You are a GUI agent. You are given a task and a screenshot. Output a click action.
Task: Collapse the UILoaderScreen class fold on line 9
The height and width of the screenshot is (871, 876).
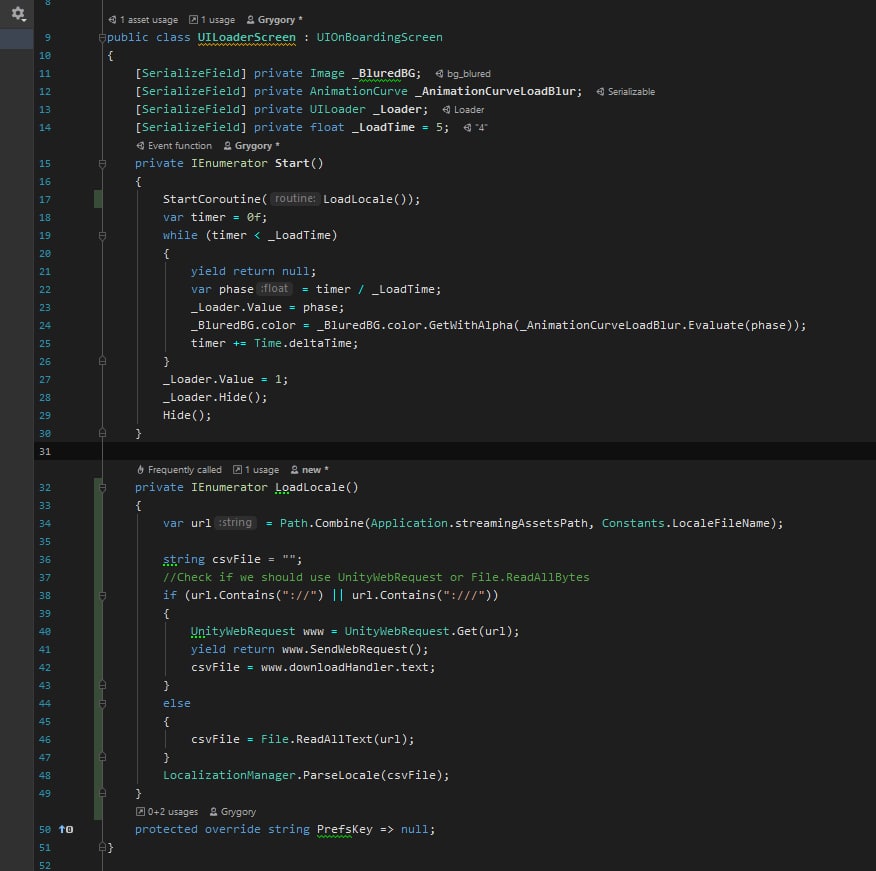pyautogui.click(x=102, y=37)
